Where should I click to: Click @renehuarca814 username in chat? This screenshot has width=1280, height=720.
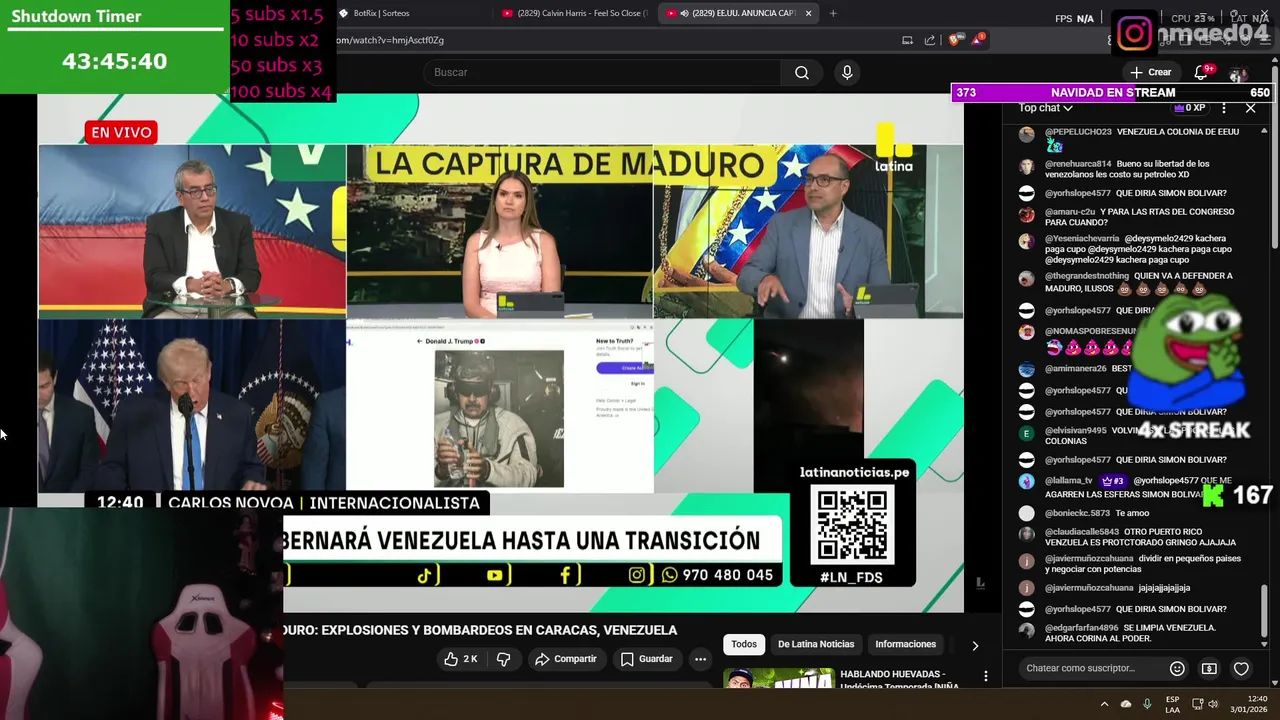(x=1078, y=164)
